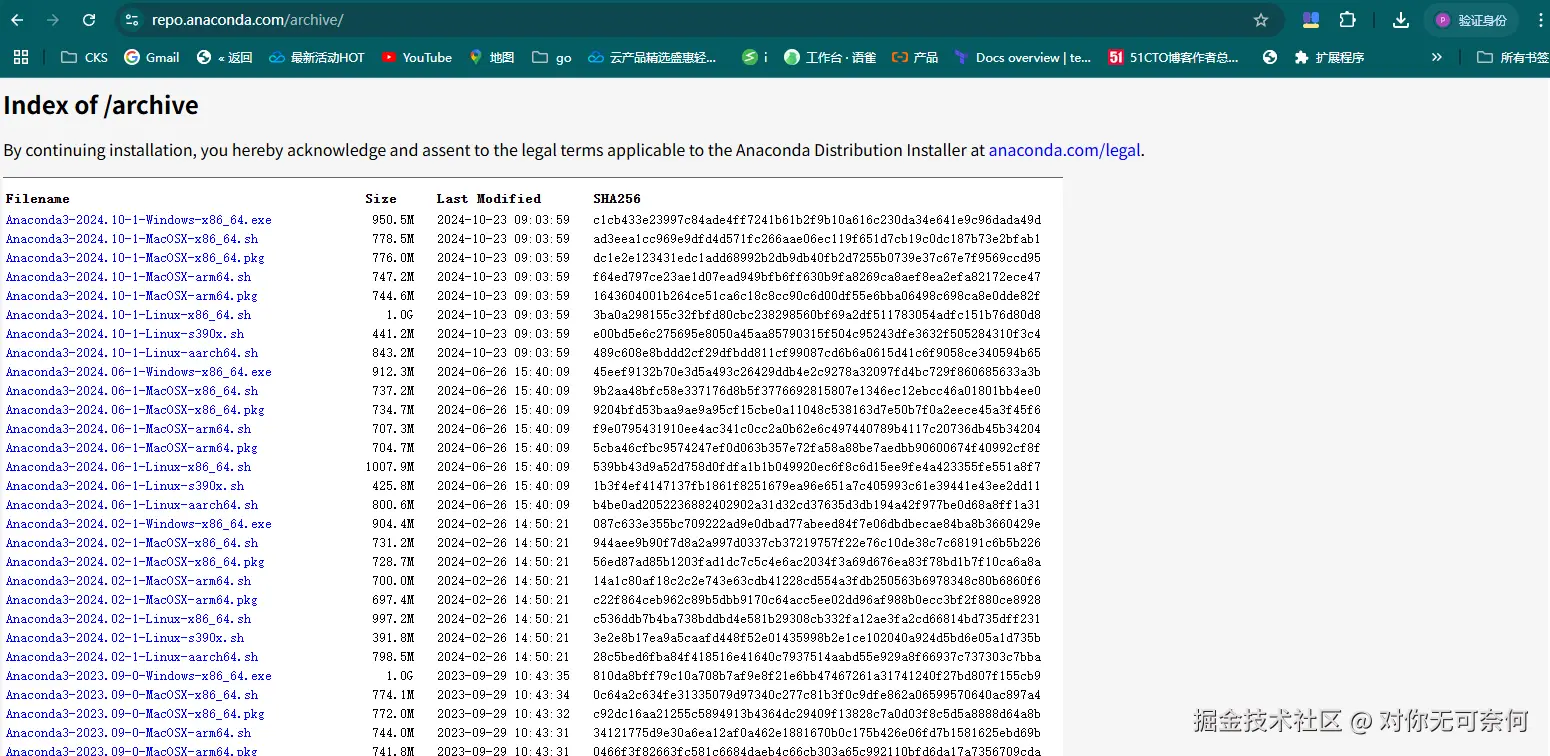Open the extensions puzzle icon in toolbar
Viewport: 1550px width, 756px height.
pyautogui.click(x=1347, y=20)
